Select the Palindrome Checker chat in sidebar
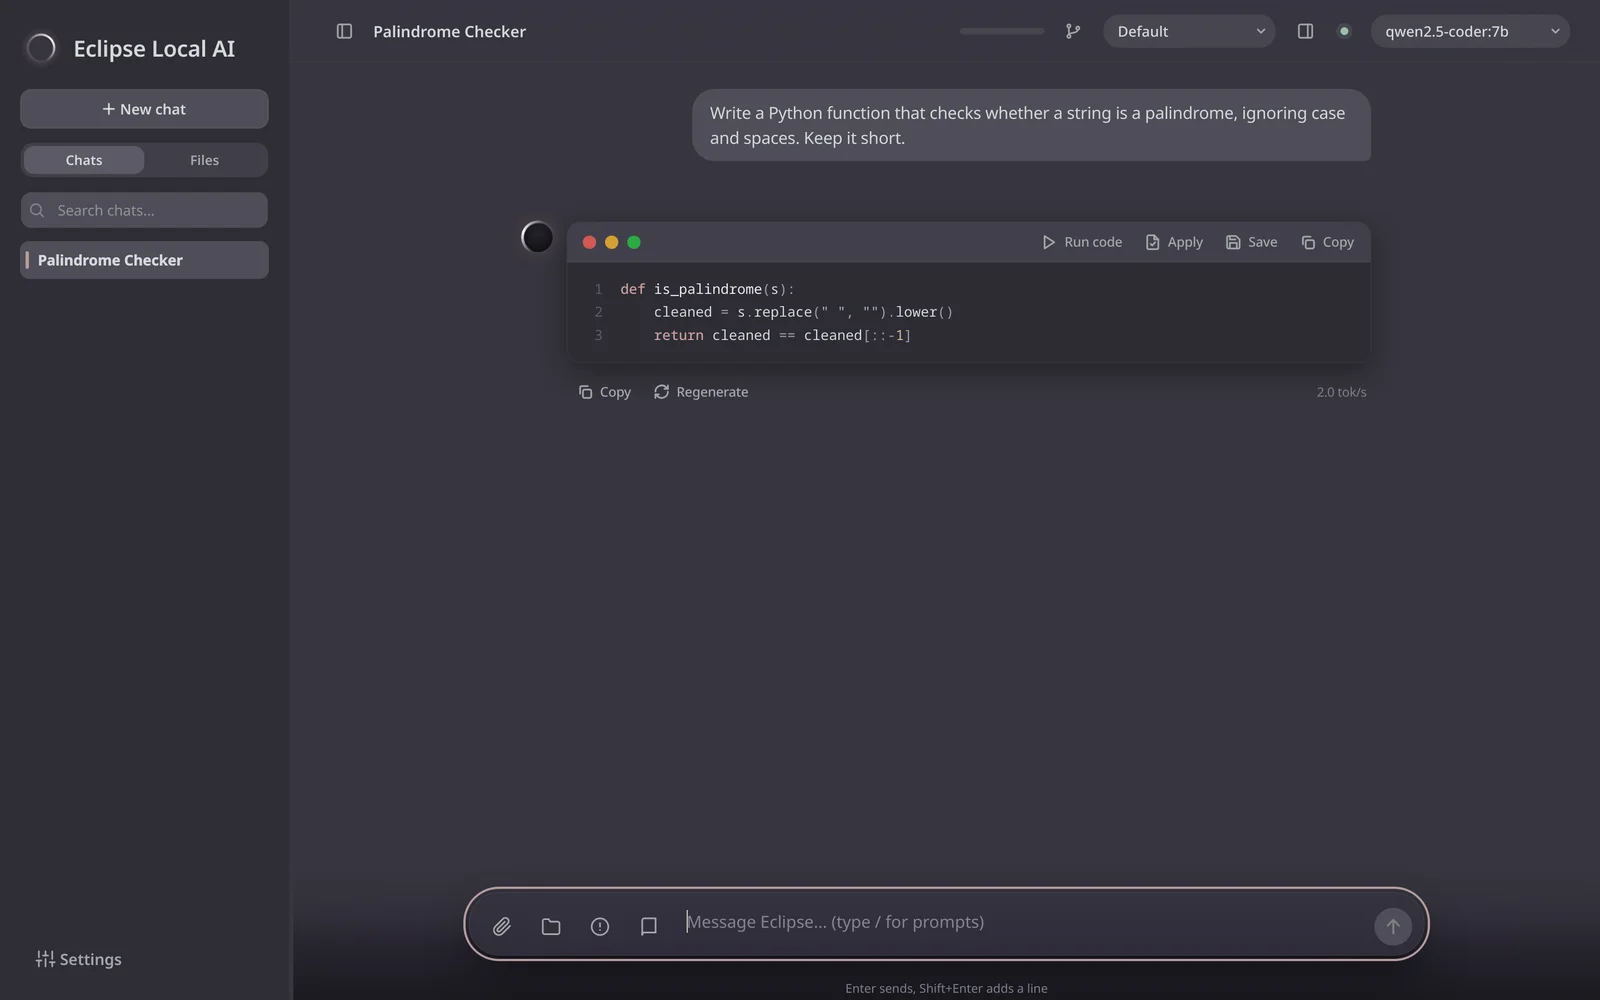 pos(144,260)
